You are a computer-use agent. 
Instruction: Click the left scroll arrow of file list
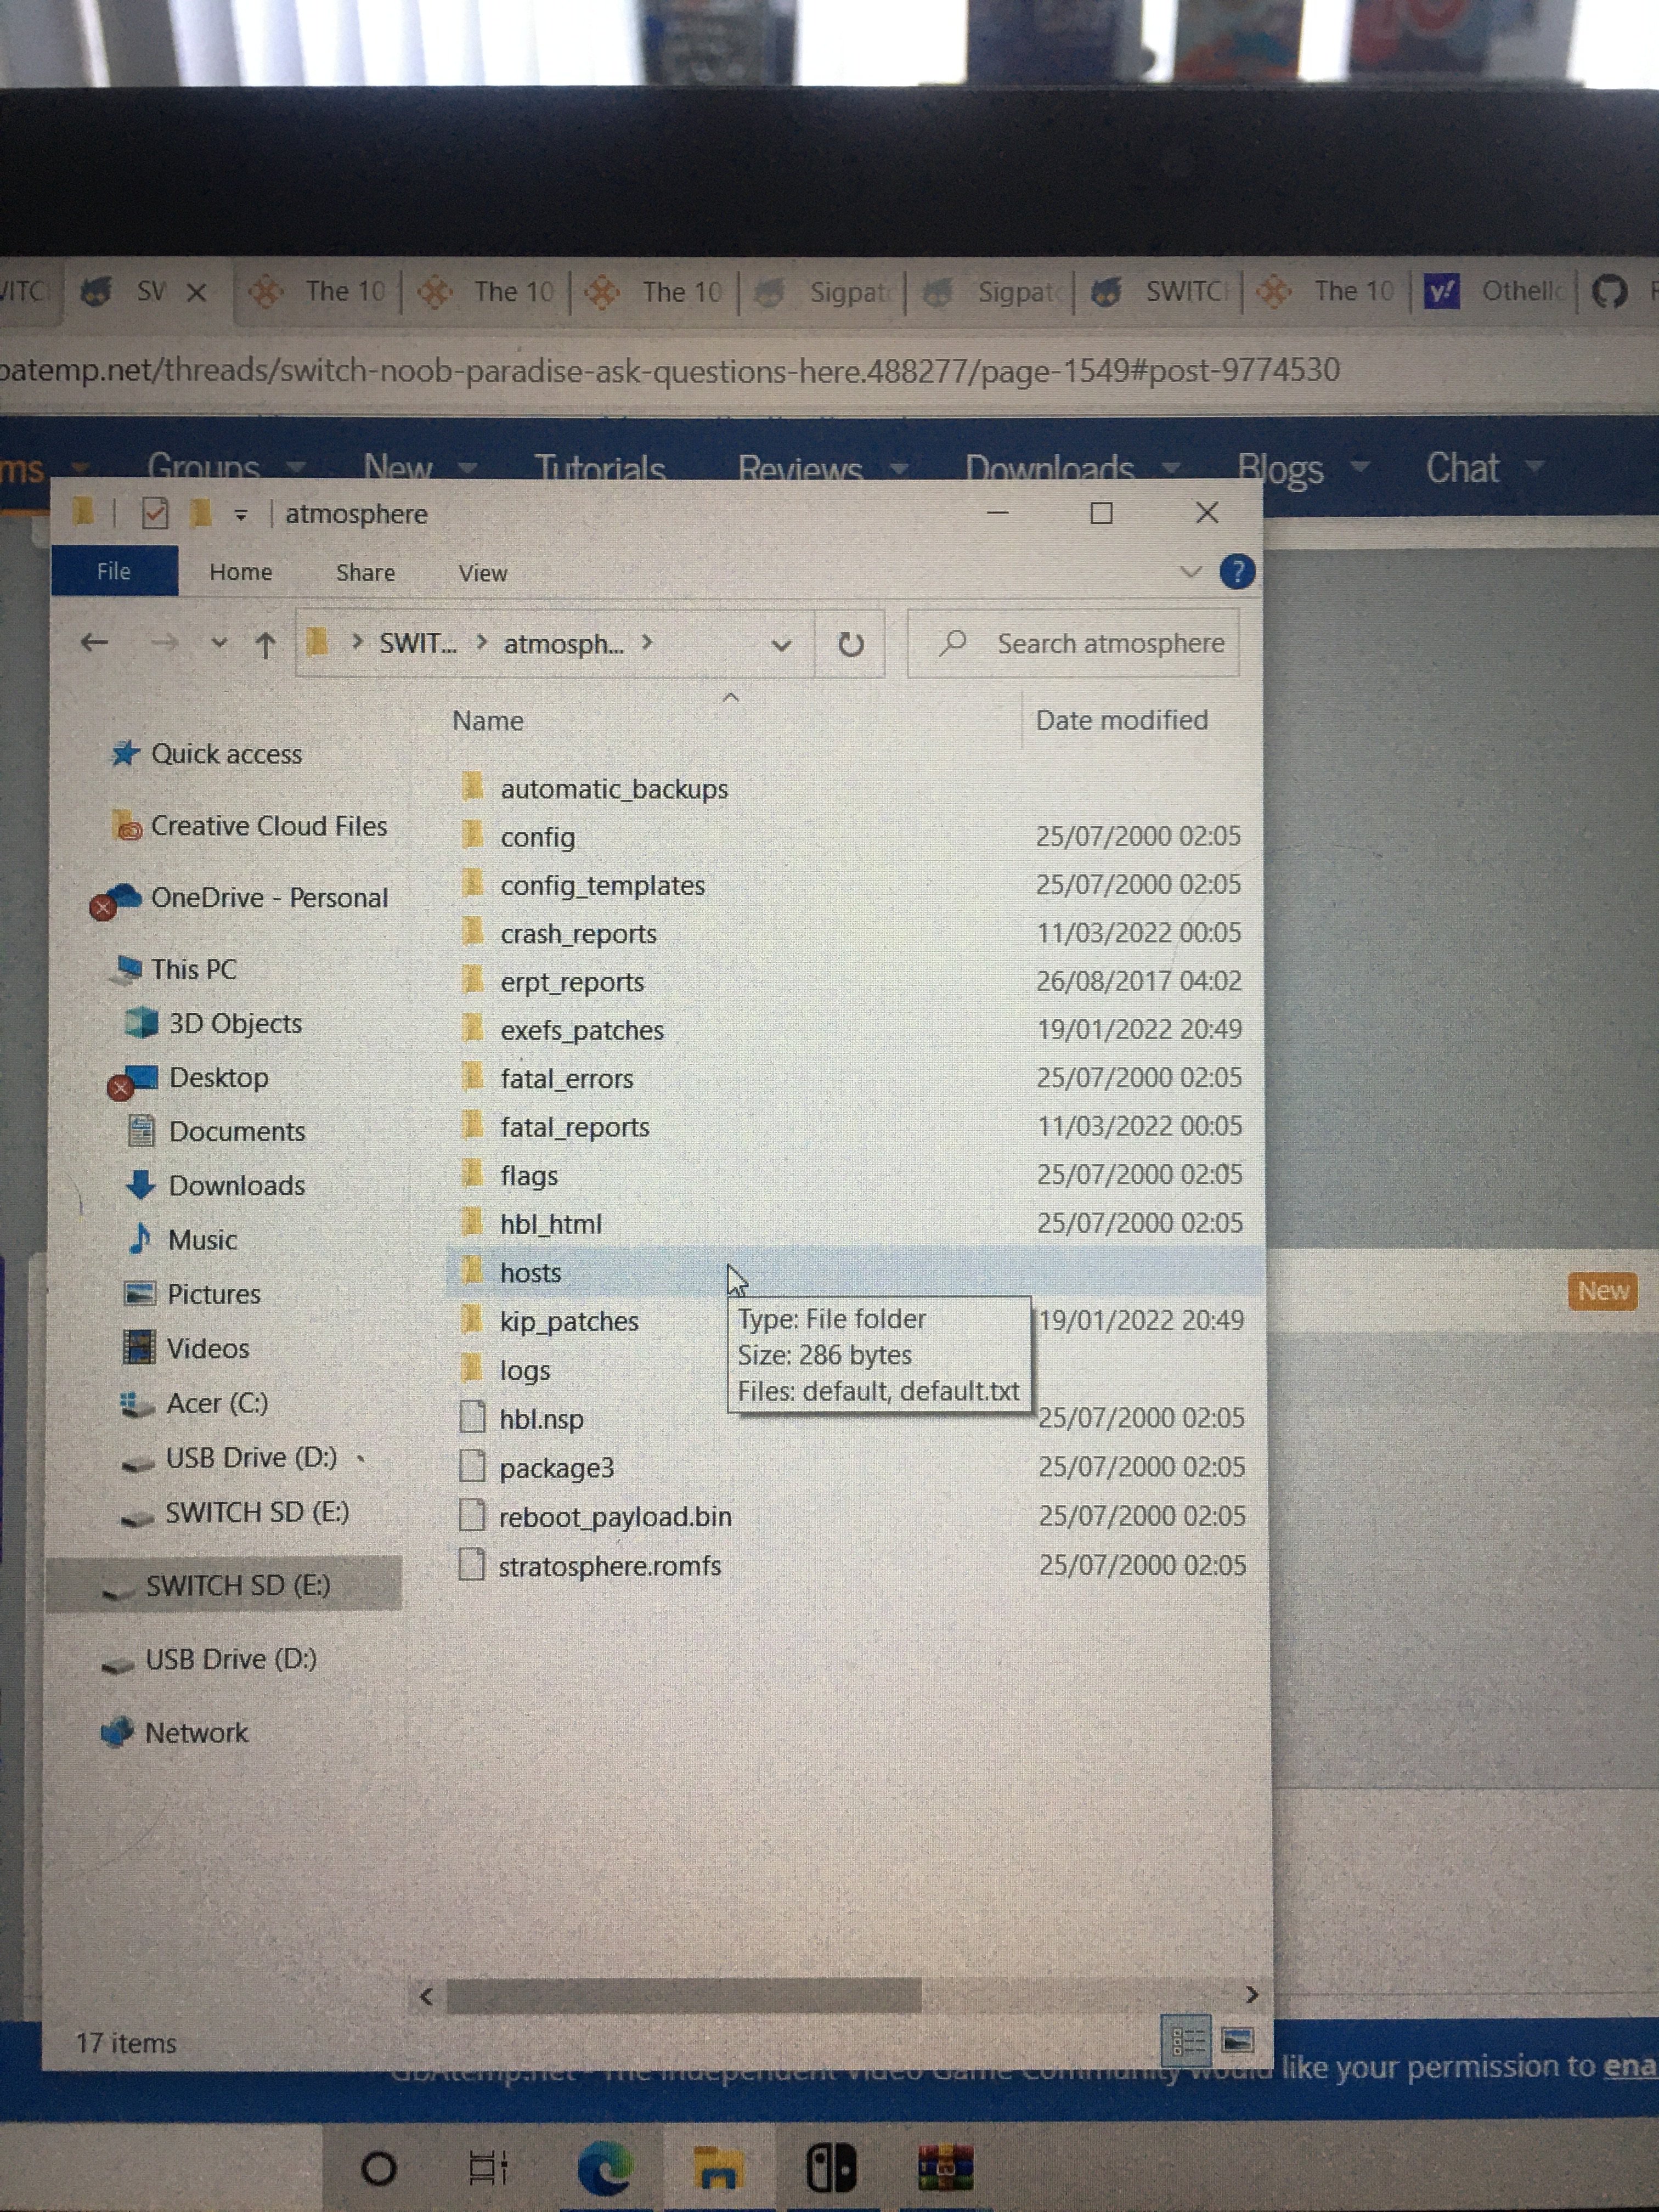[427, 1996]
